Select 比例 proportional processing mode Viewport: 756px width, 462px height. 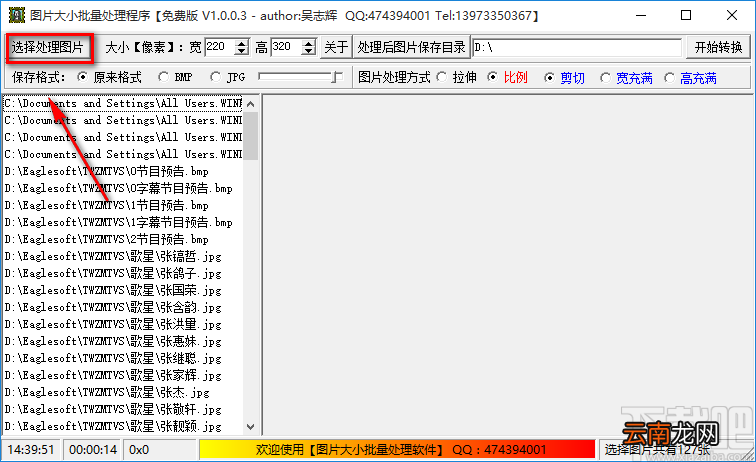pyautogui.click(x=507, y=77)
